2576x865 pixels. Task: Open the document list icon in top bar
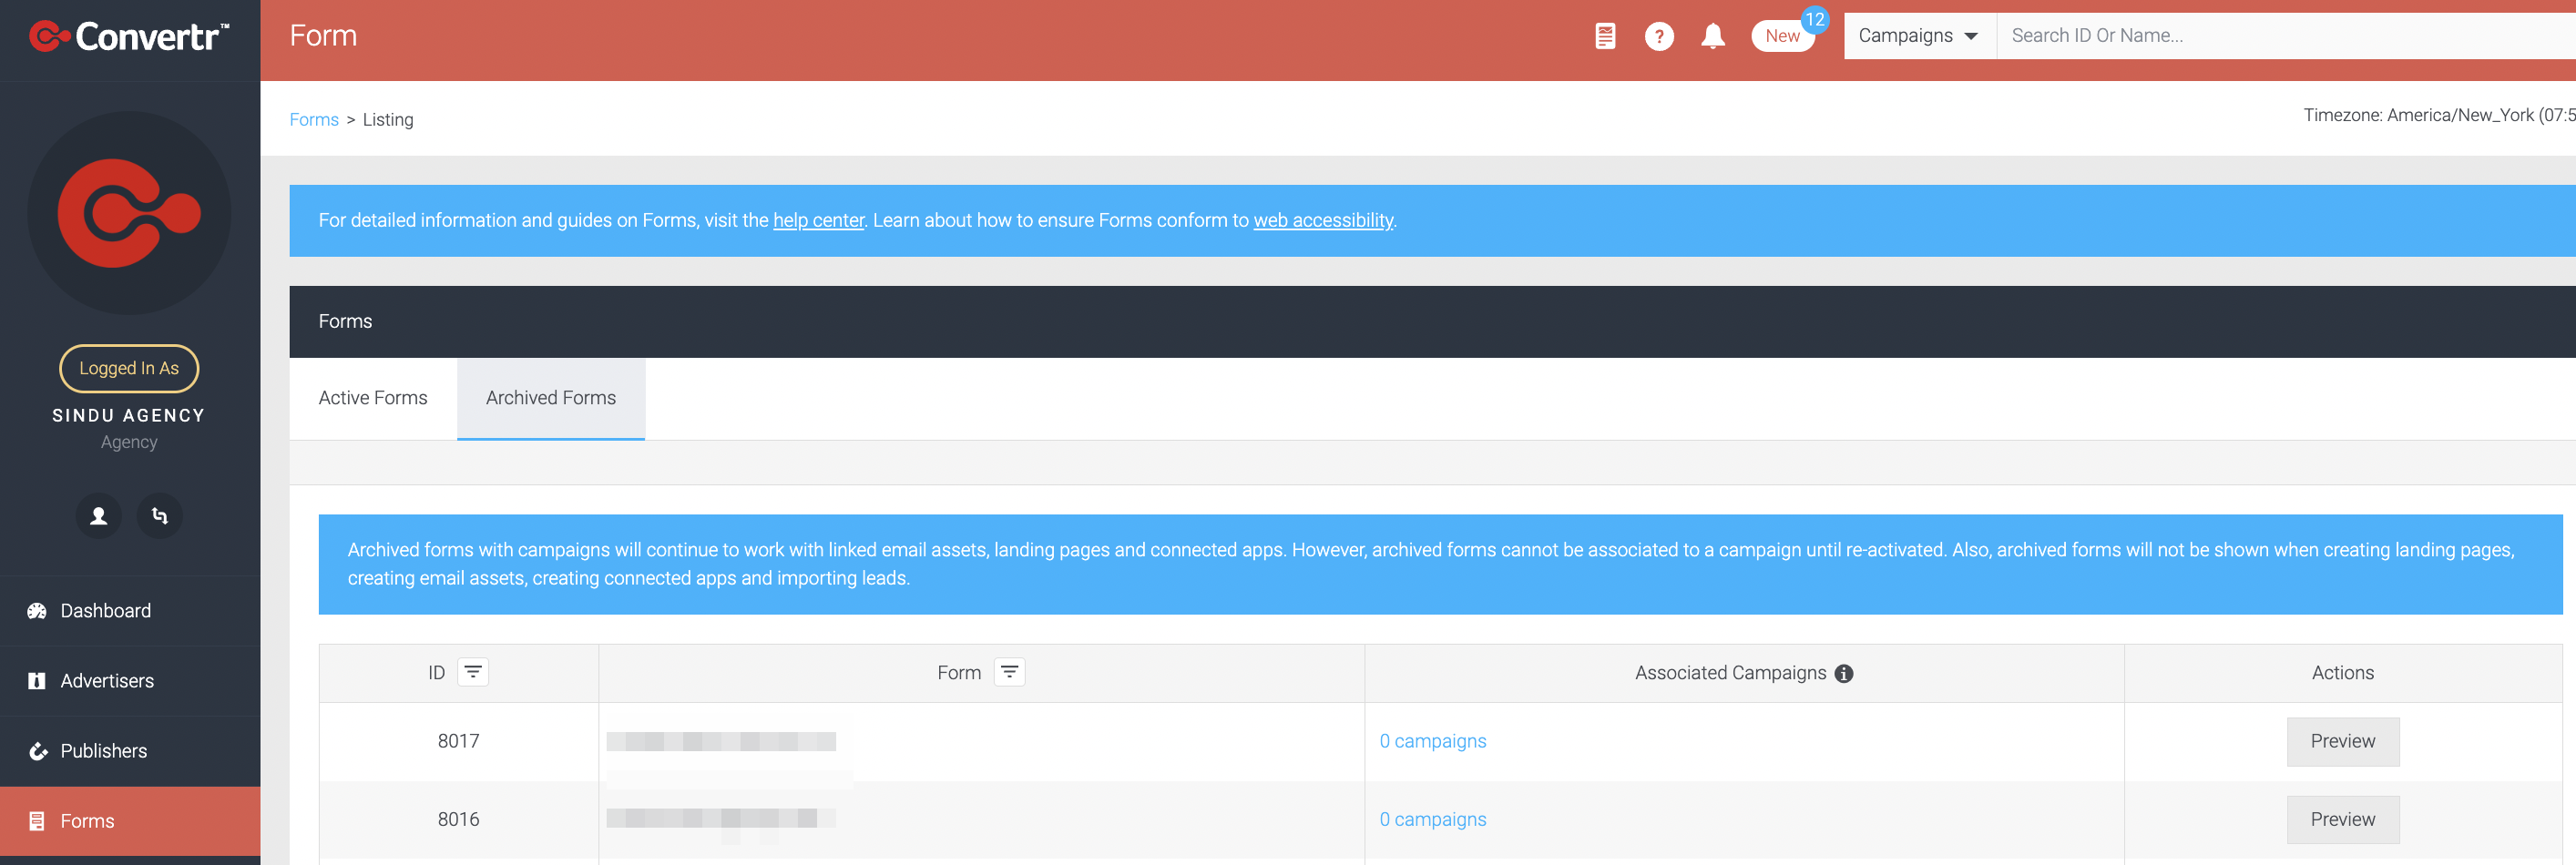tap(1605, 36)
